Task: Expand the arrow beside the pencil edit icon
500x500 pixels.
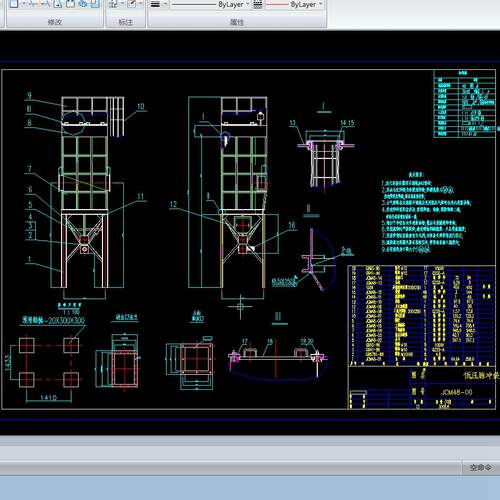Action: coord(140,3)
